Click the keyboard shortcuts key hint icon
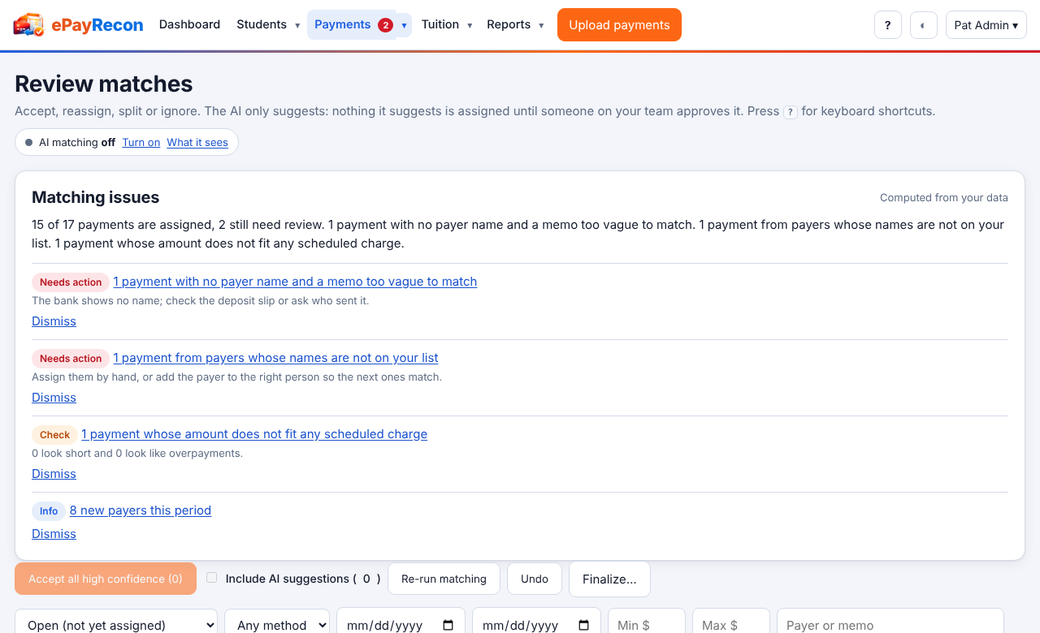Viewport: 1040px width, 633px height. point(790,112)
